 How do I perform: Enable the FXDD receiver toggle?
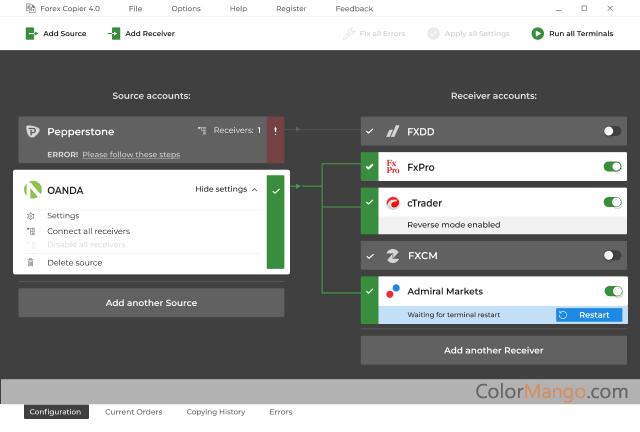(612, 131)
